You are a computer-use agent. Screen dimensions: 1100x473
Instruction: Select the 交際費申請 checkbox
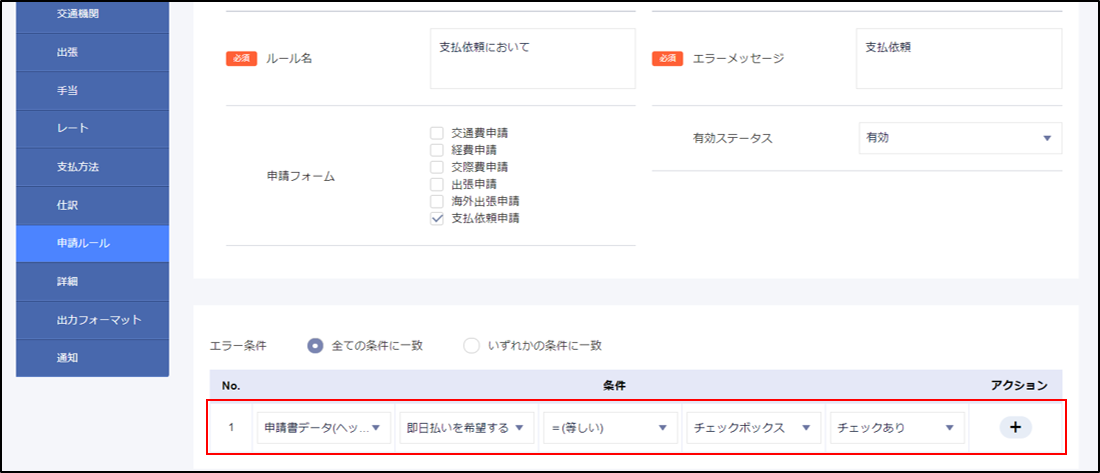click(437, 167)
